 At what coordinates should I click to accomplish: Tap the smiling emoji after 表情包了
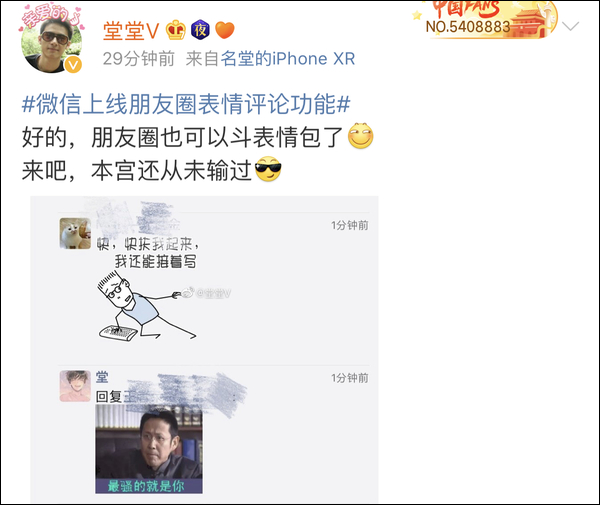coord(360,136)
